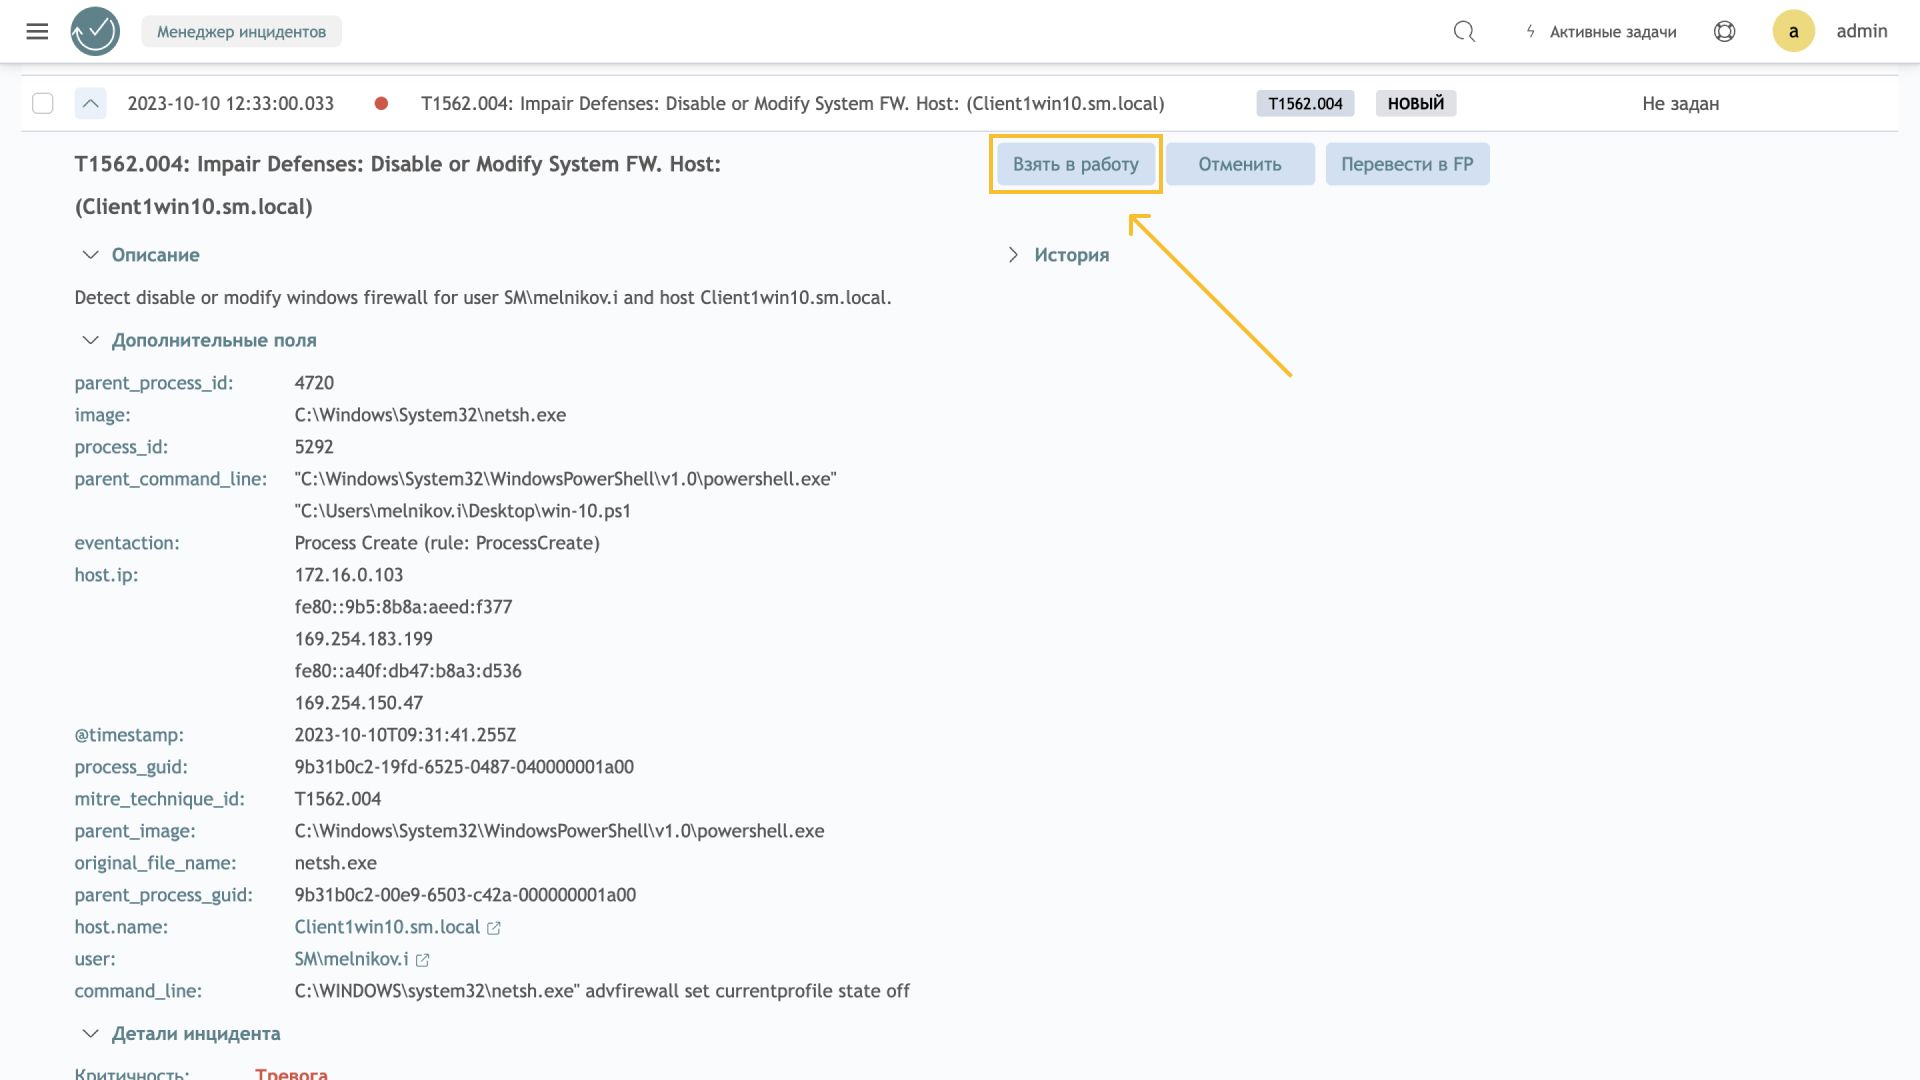
Task: Click the process_guid value
Action: coord(464,767)
